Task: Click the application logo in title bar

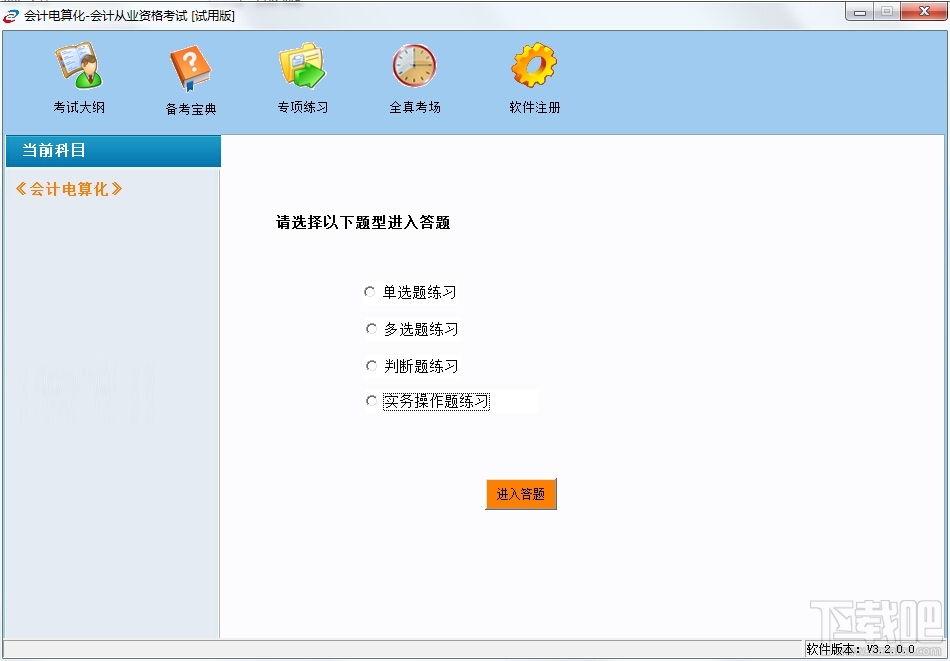Action: [x=11, y=16]
